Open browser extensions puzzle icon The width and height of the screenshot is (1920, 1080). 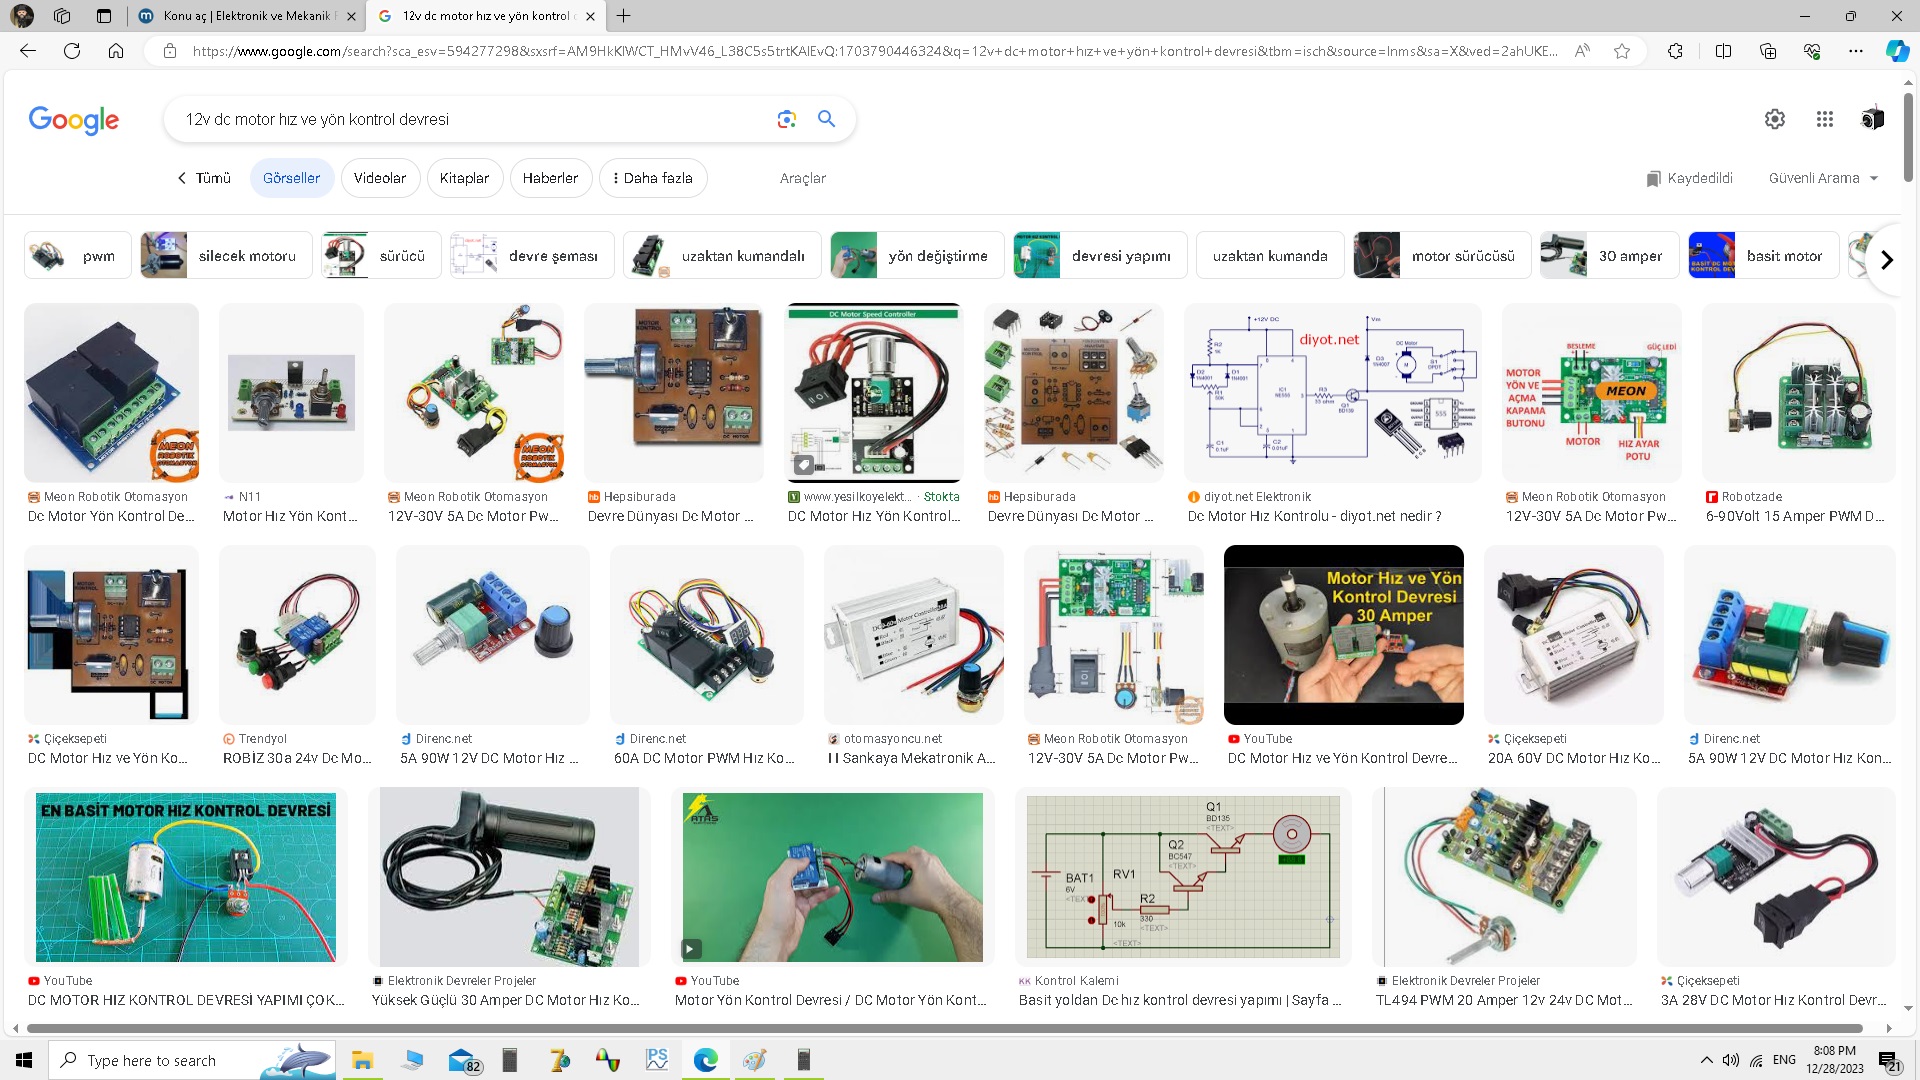tap(1675, 51)
